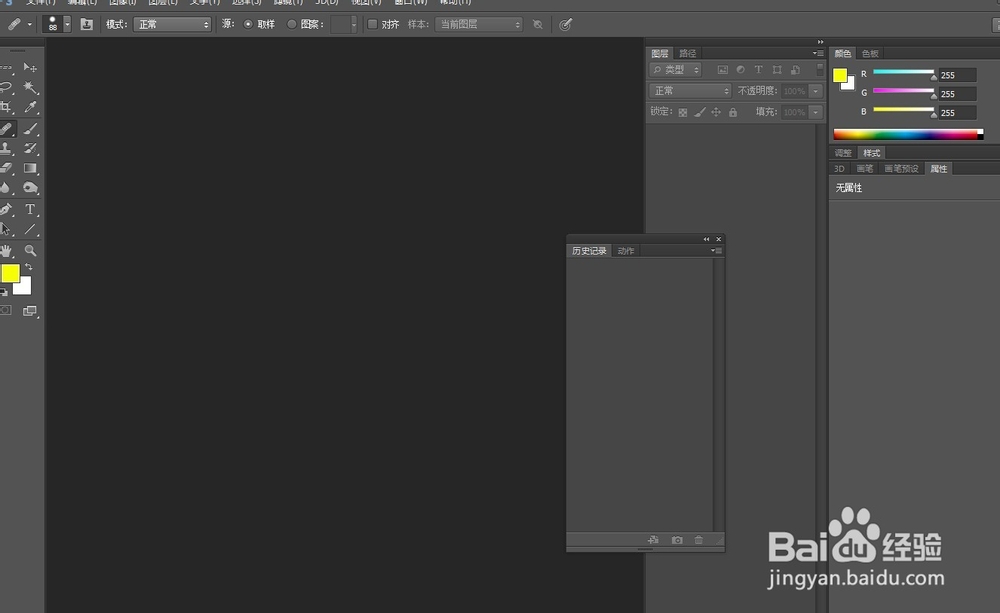Select the Horizontal Type tool in the toolbox
This screenshot has width=1000, height=613.
click(x=30, y=209)
